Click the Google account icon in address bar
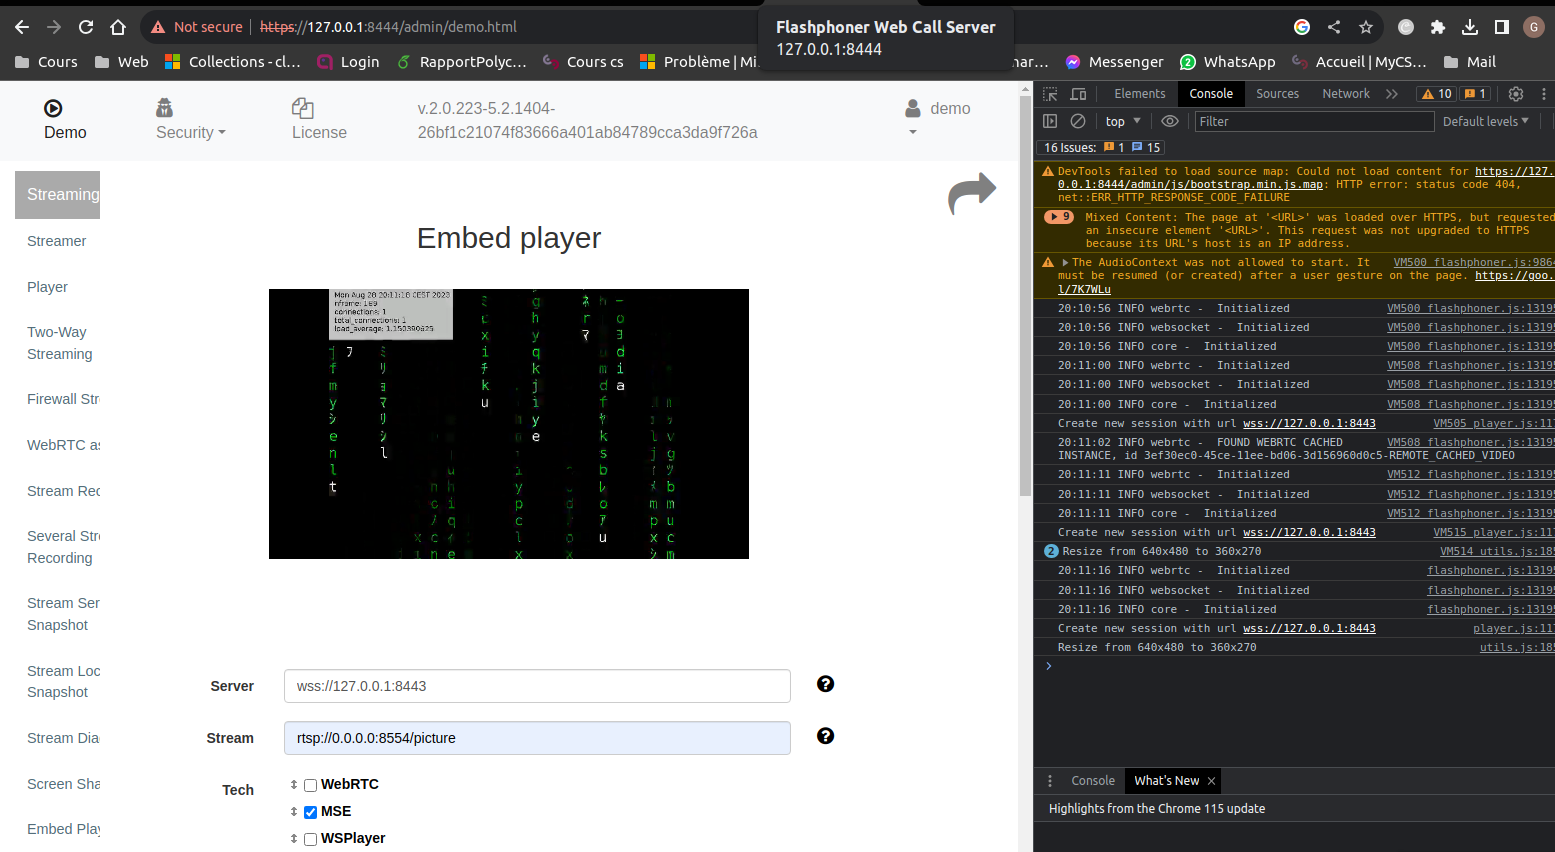Viewport: 1555px width, 852px height. (x=1302, y=27)
